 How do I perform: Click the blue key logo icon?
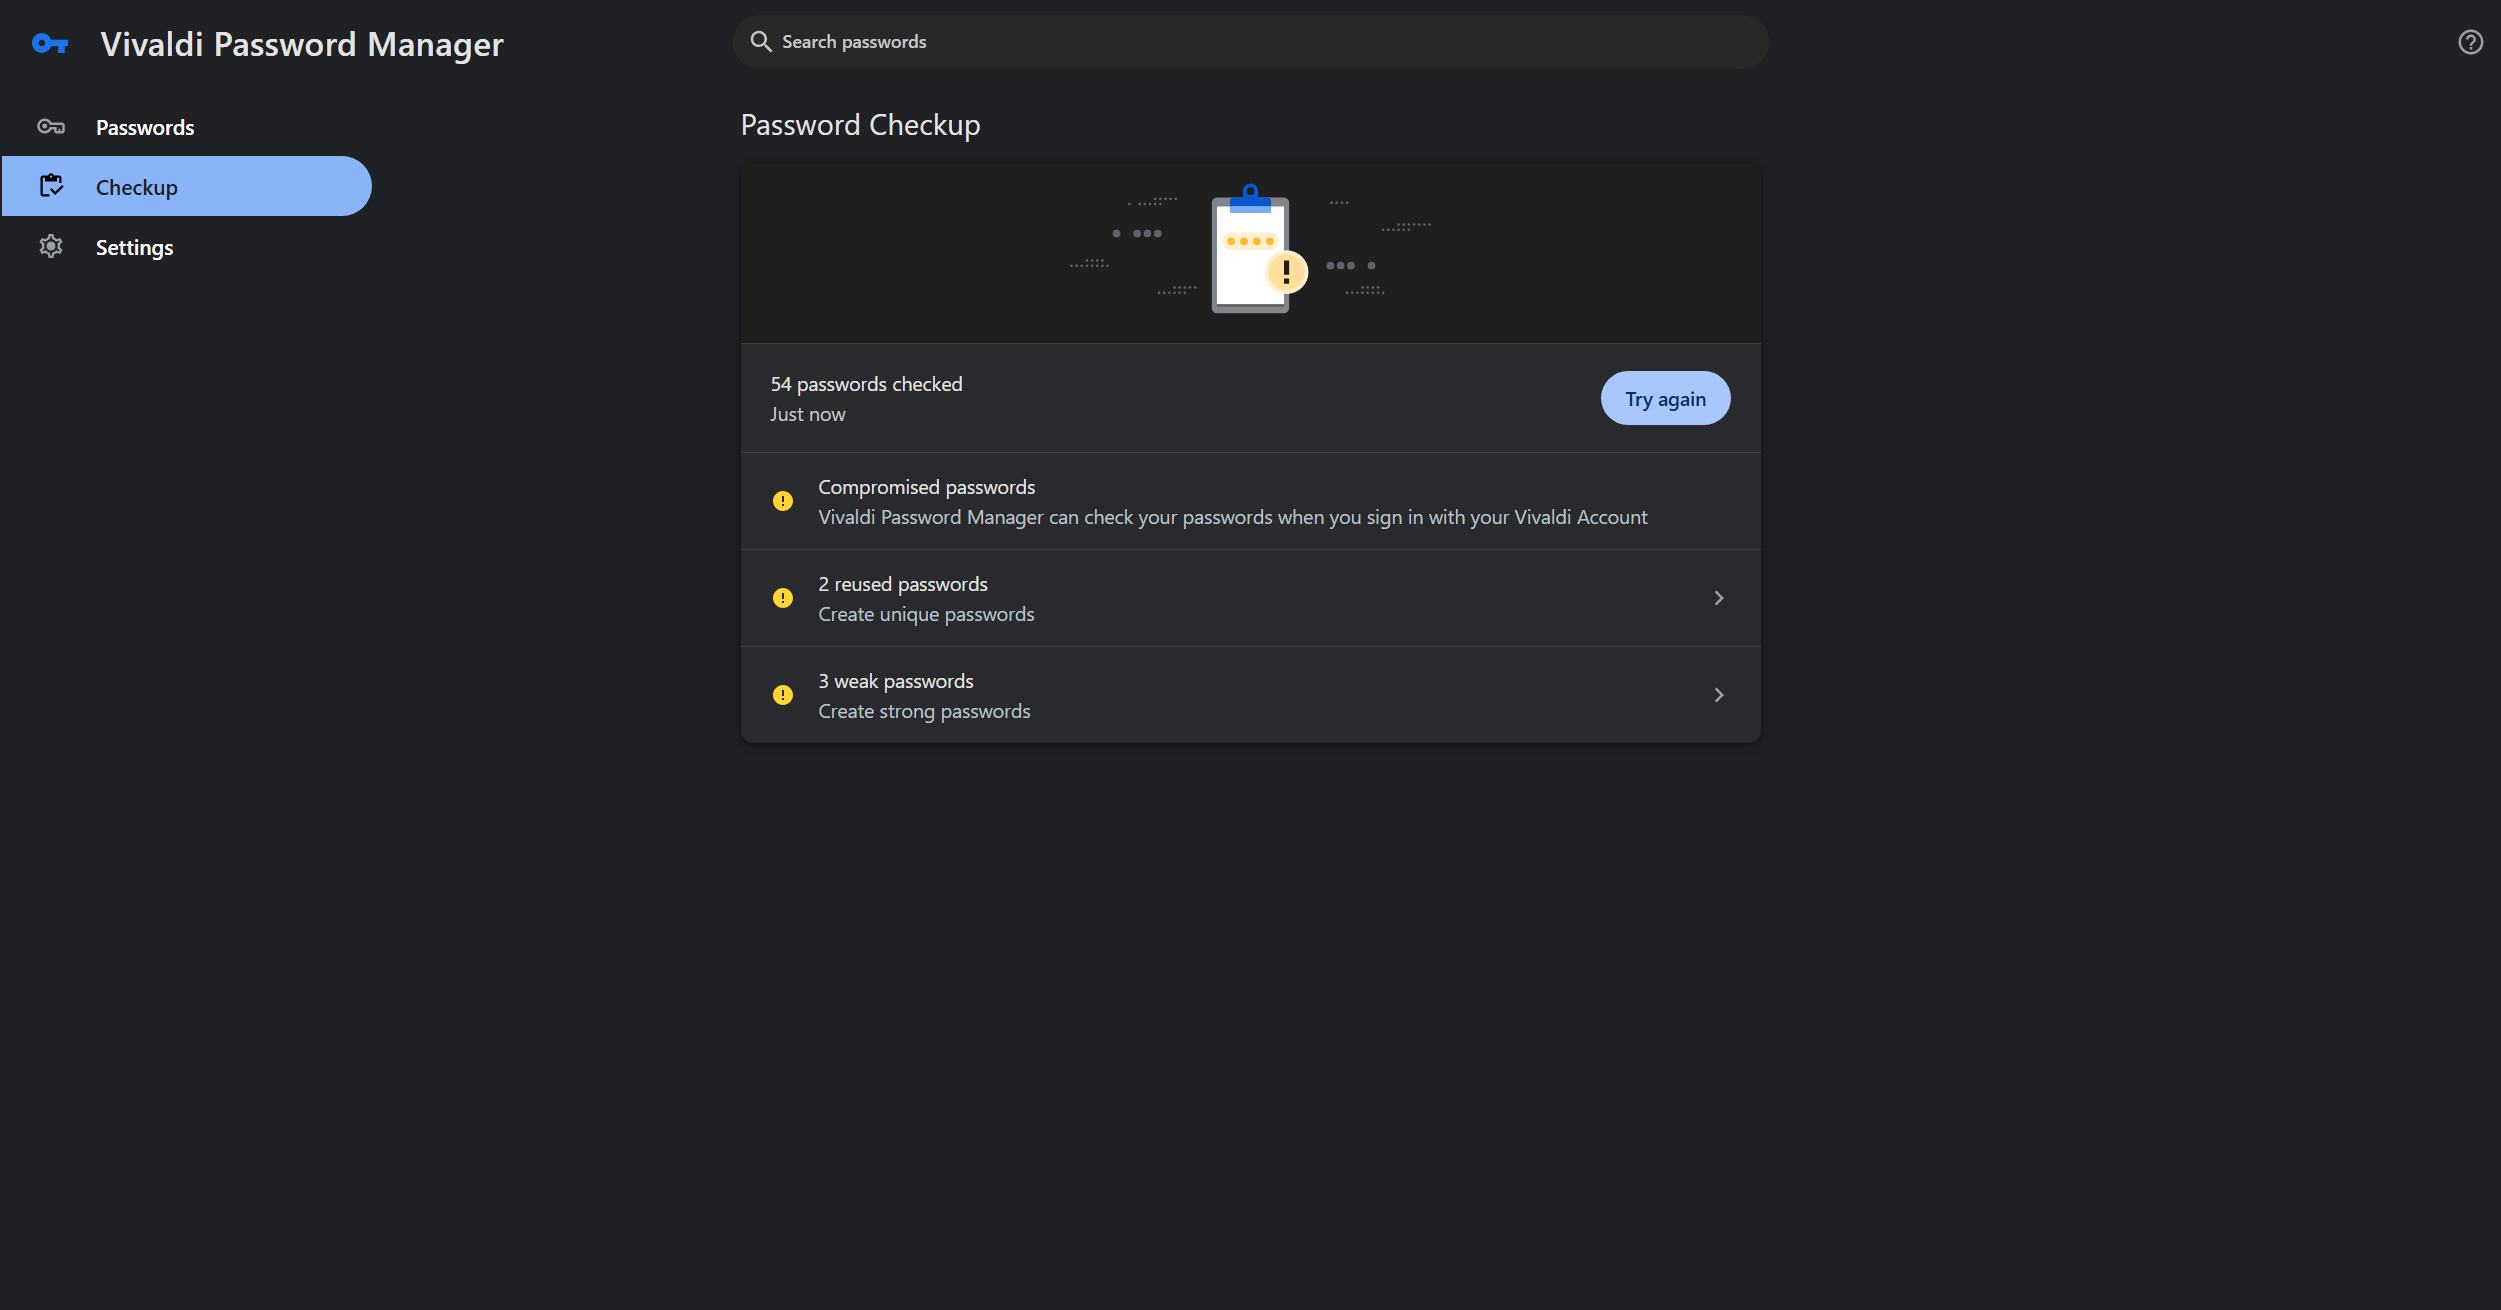tap(50, 44)
